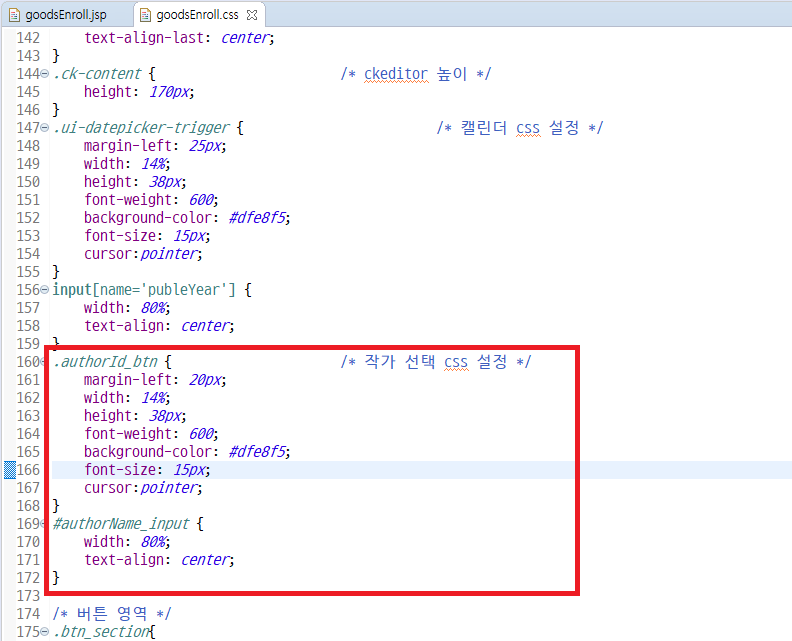Collapse the .authorId_btn rule fold

[x=43, y=362]
